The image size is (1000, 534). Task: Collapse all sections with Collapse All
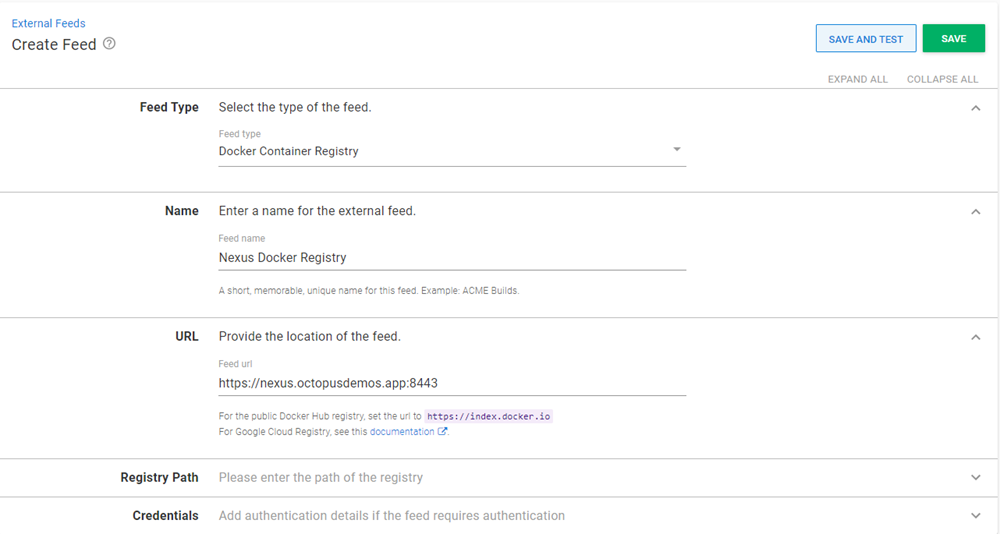(942, 79)
